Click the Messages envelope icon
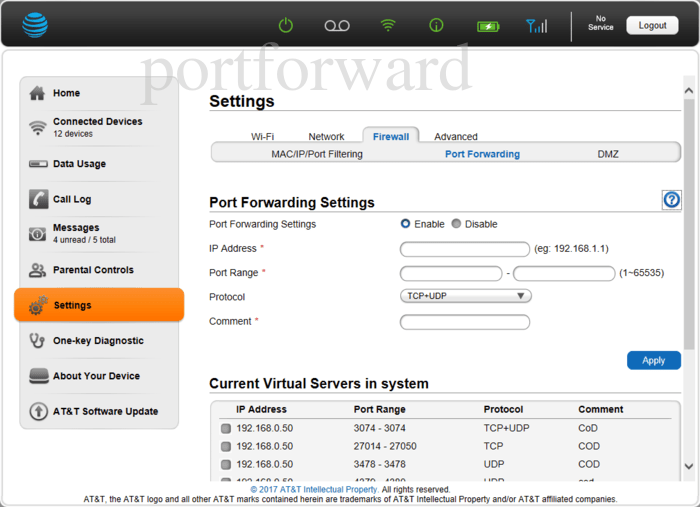Screen dimensions: 700x507 [38, 234]
